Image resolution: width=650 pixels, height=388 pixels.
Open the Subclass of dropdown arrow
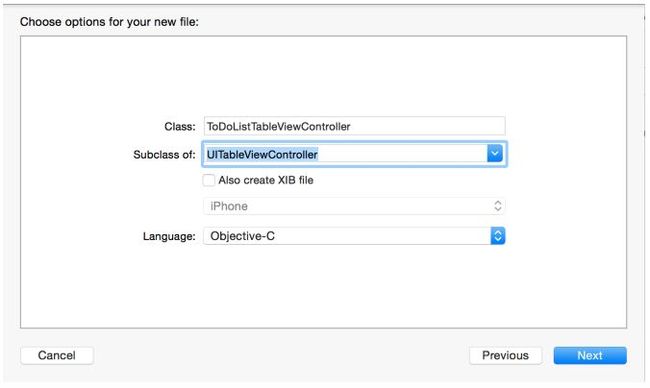point(495,154)
